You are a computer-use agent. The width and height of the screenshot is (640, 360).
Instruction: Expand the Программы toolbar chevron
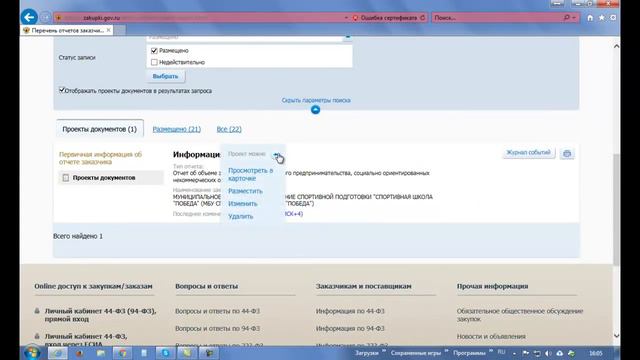[491, 351]
